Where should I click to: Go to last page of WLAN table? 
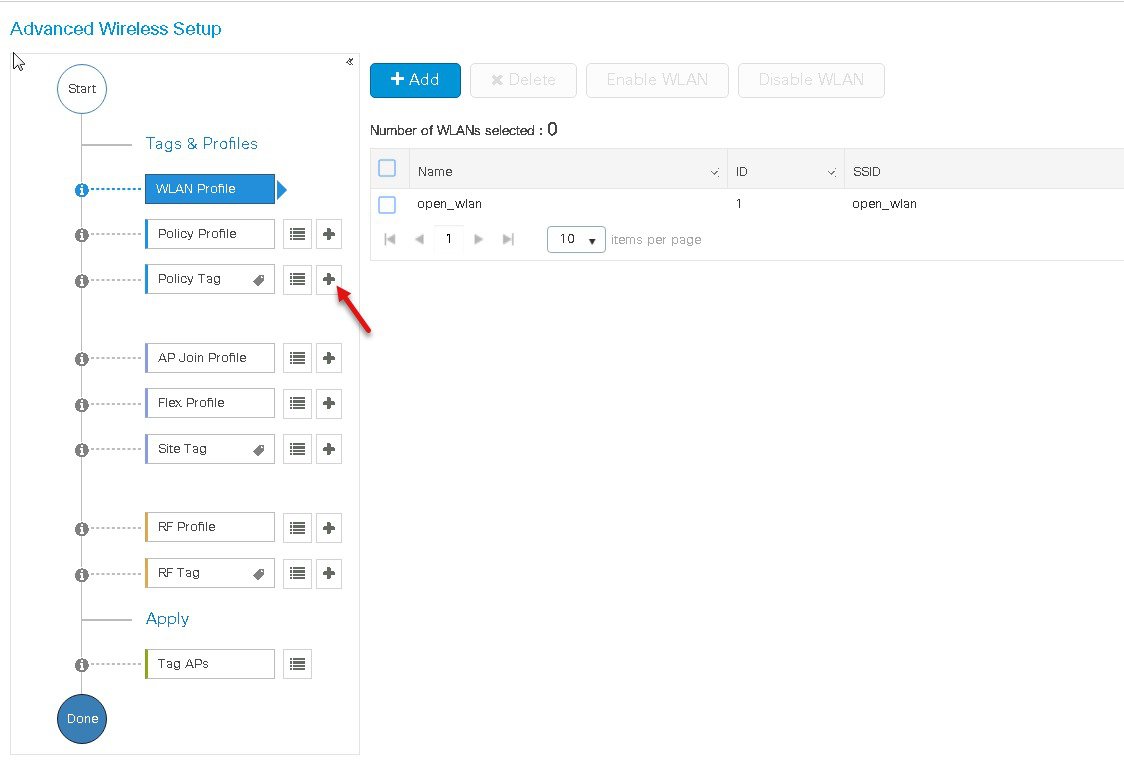[508, 239]
